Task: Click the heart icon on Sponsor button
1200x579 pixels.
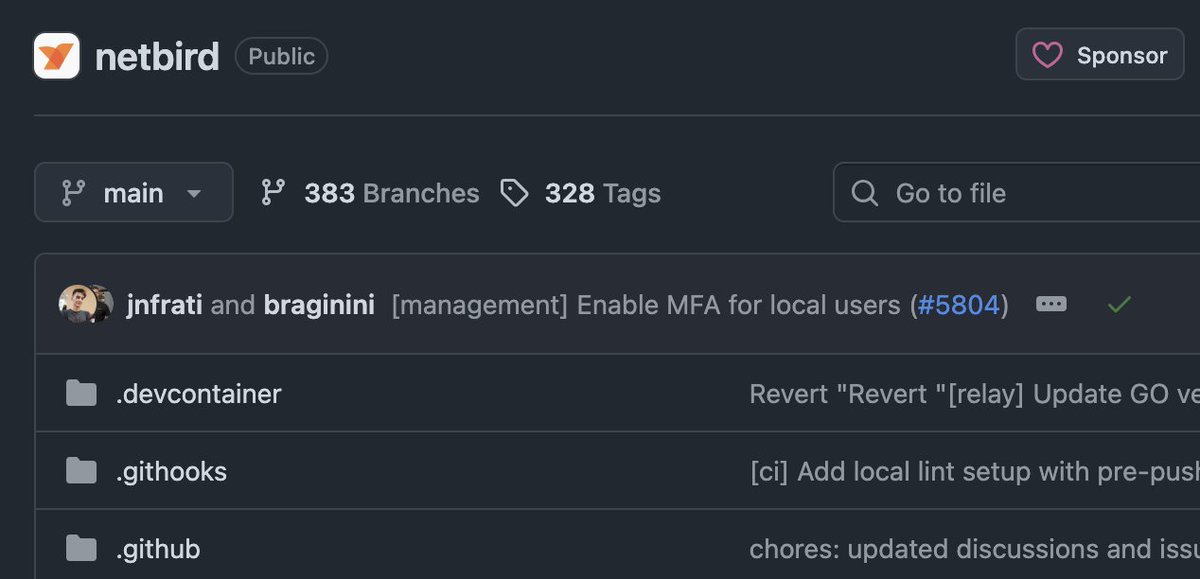Action: tap(1047, 55)
